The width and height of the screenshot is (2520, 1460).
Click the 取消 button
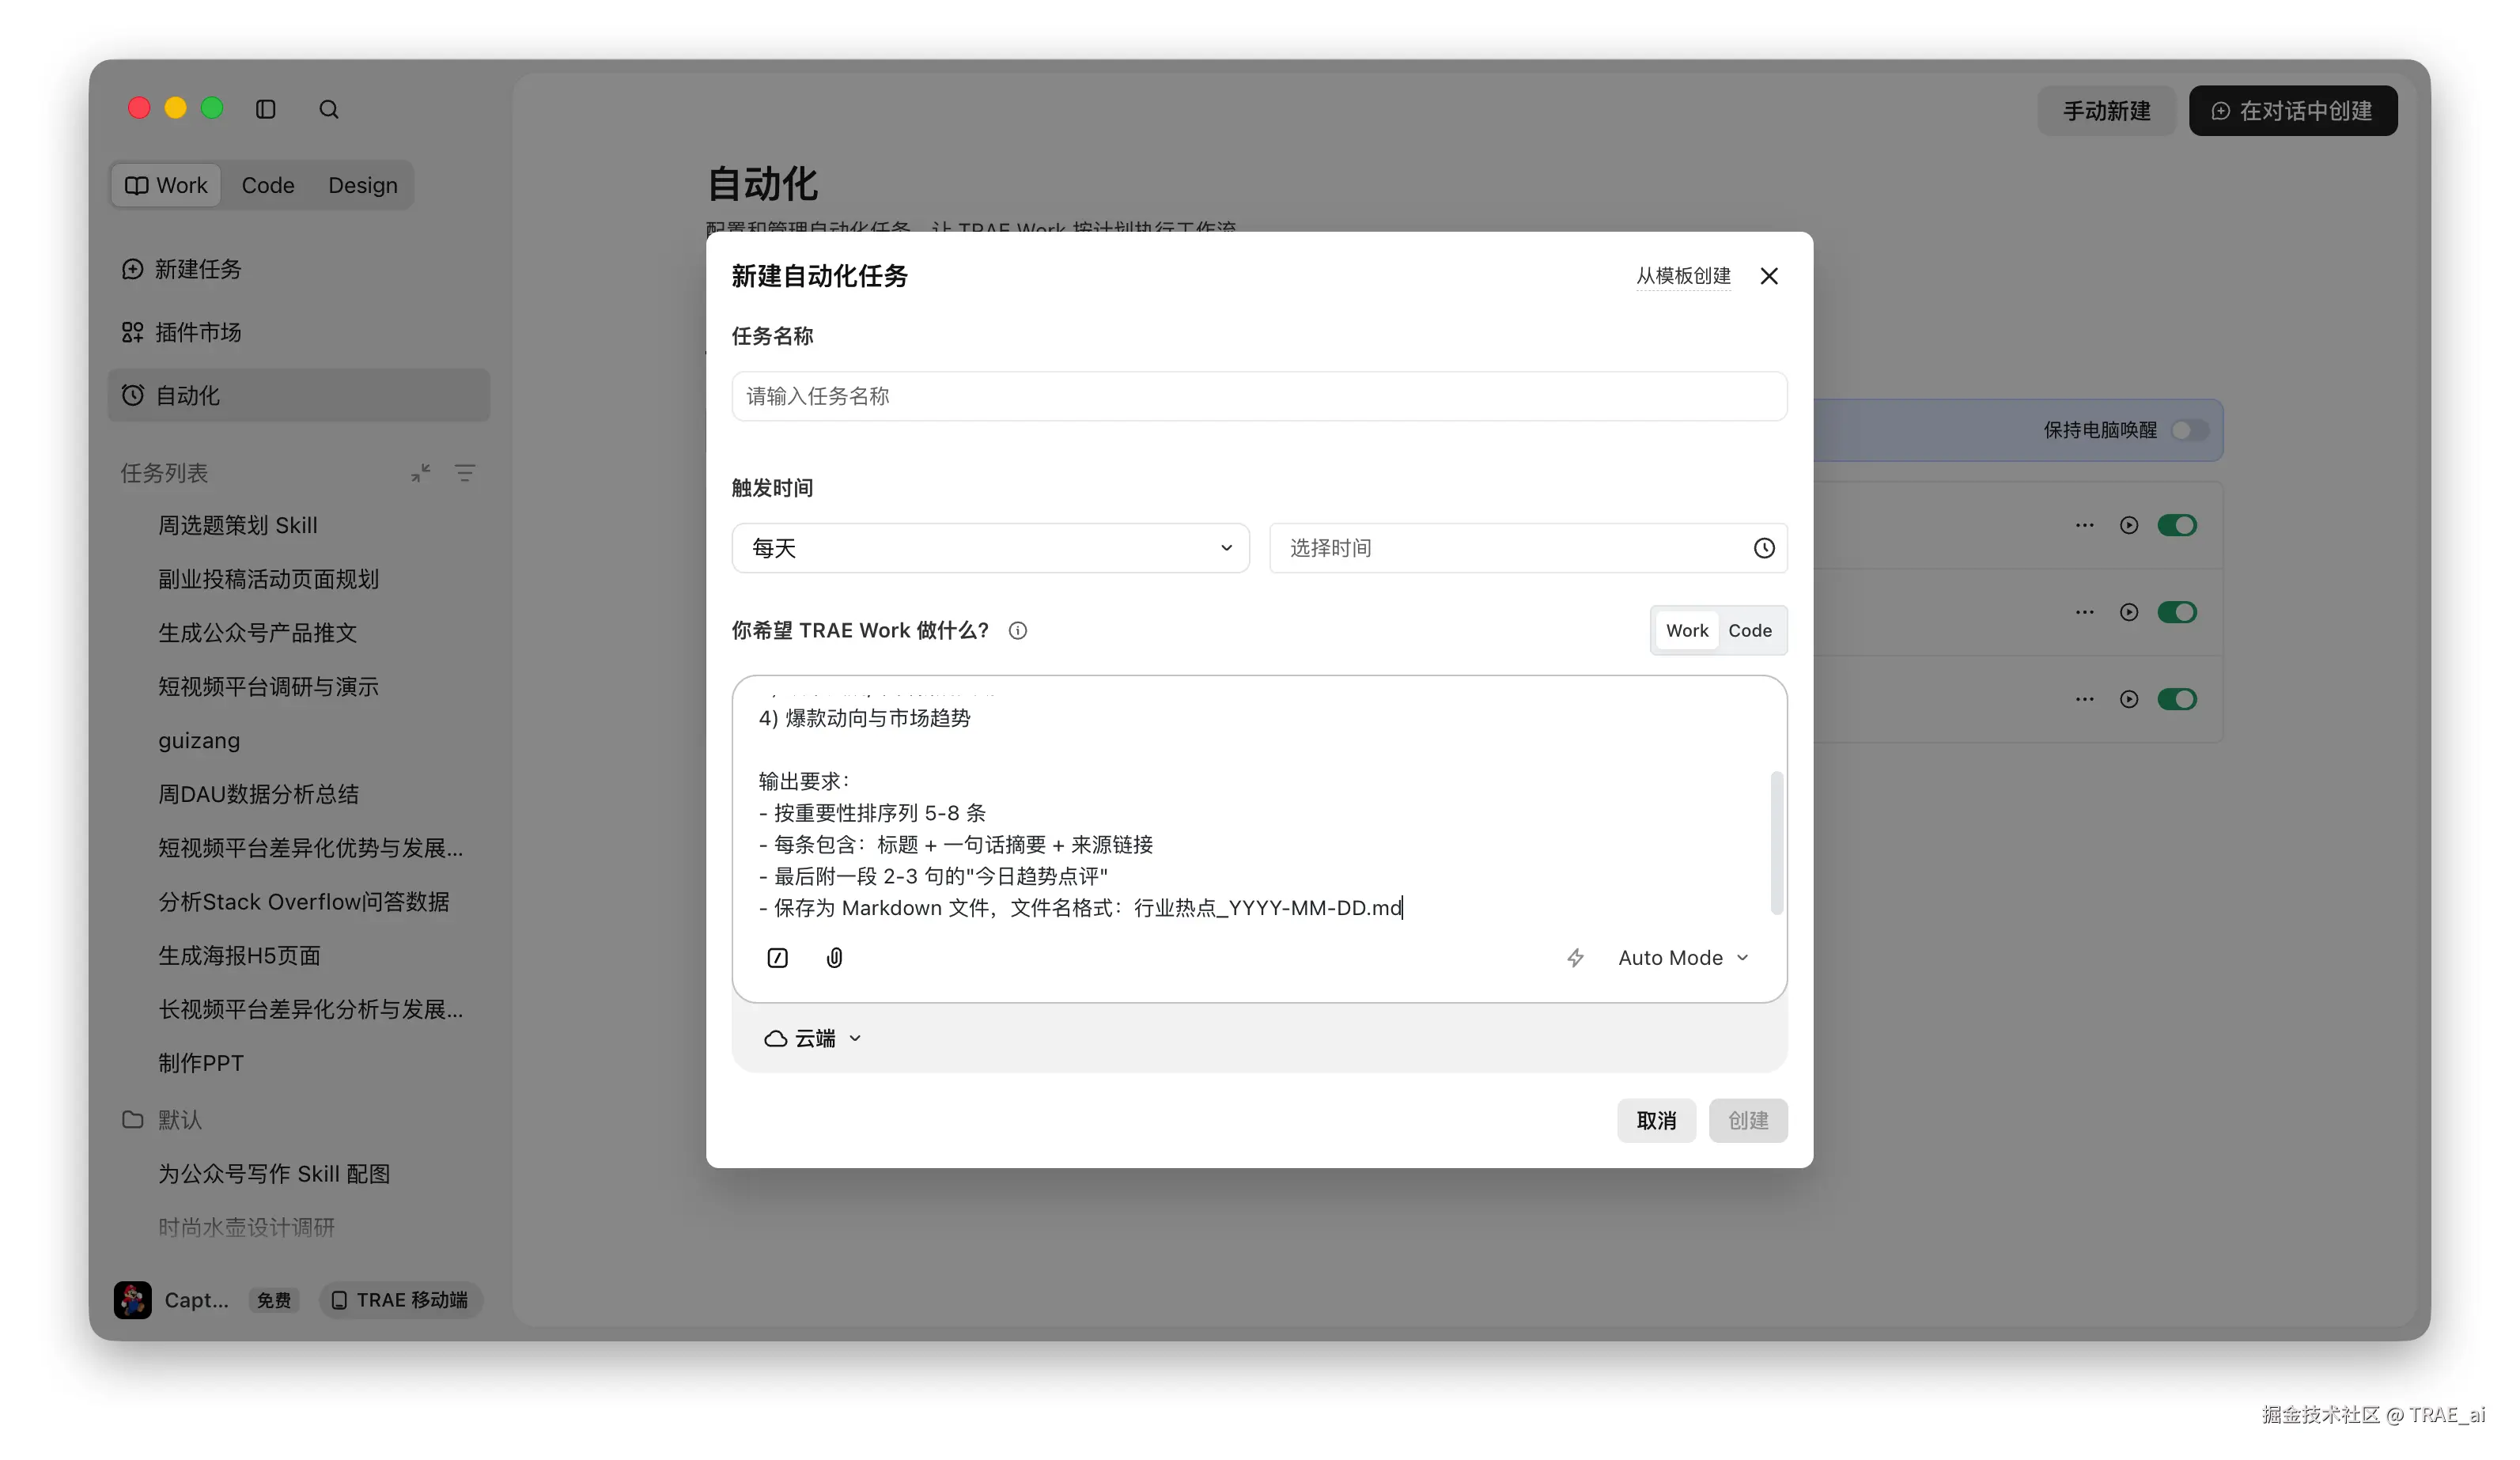point(1656,1121)
